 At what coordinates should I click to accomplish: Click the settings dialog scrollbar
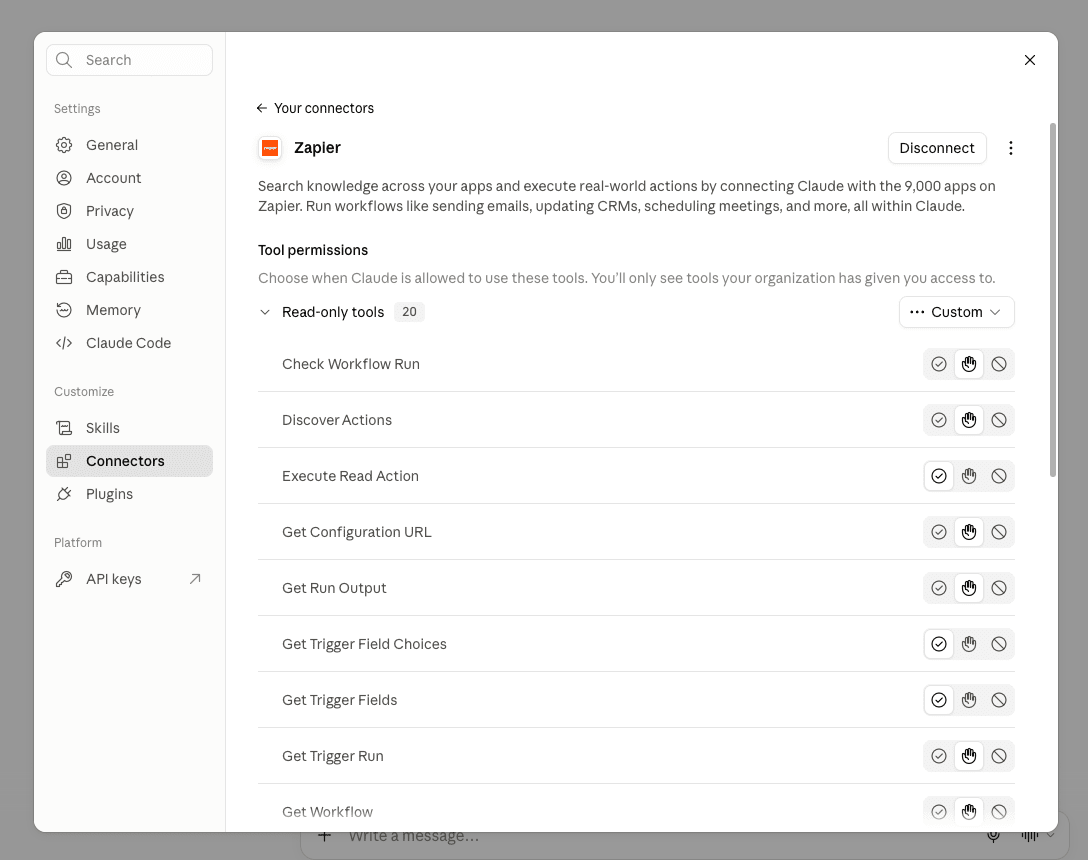click(1053, 300)
